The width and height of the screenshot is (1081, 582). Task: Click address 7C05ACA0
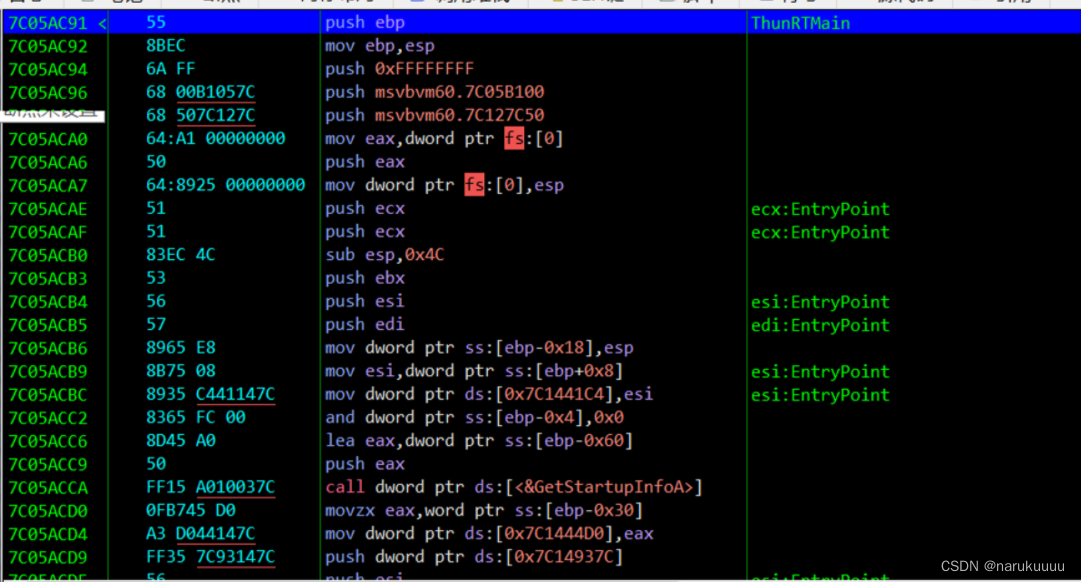(x=48, y=139)
